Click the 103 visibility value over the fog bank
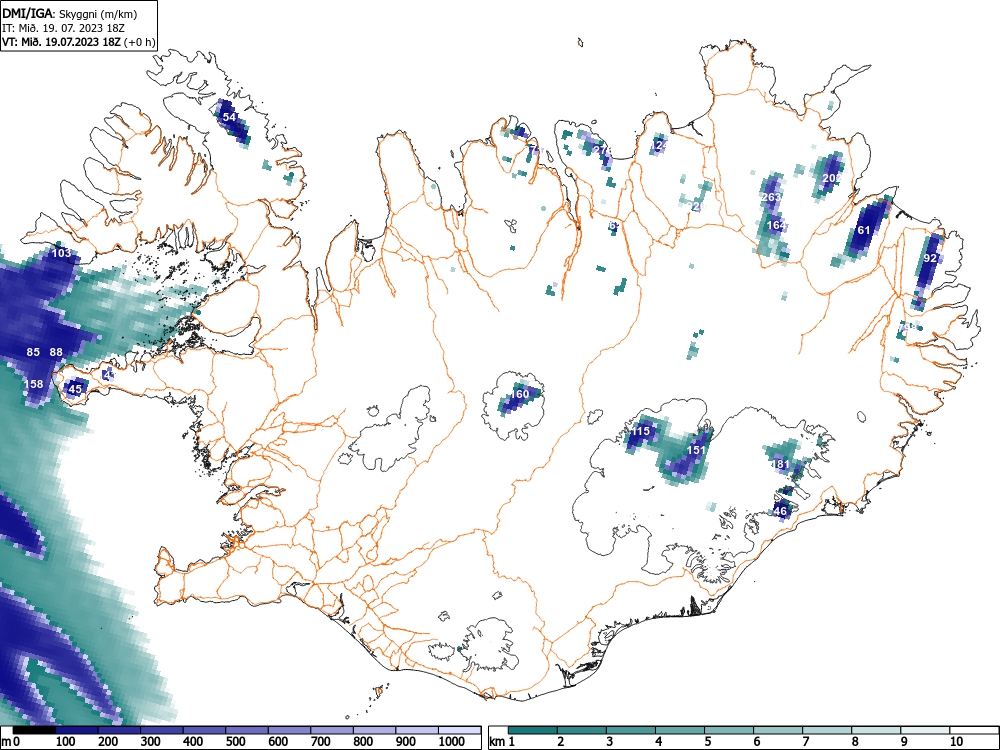 click(x=61, y=253)
